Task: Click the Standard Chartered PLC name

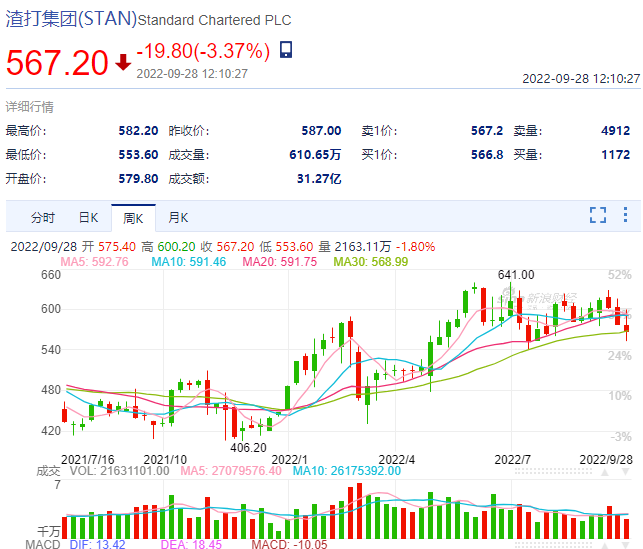Action: coord(214,20)
